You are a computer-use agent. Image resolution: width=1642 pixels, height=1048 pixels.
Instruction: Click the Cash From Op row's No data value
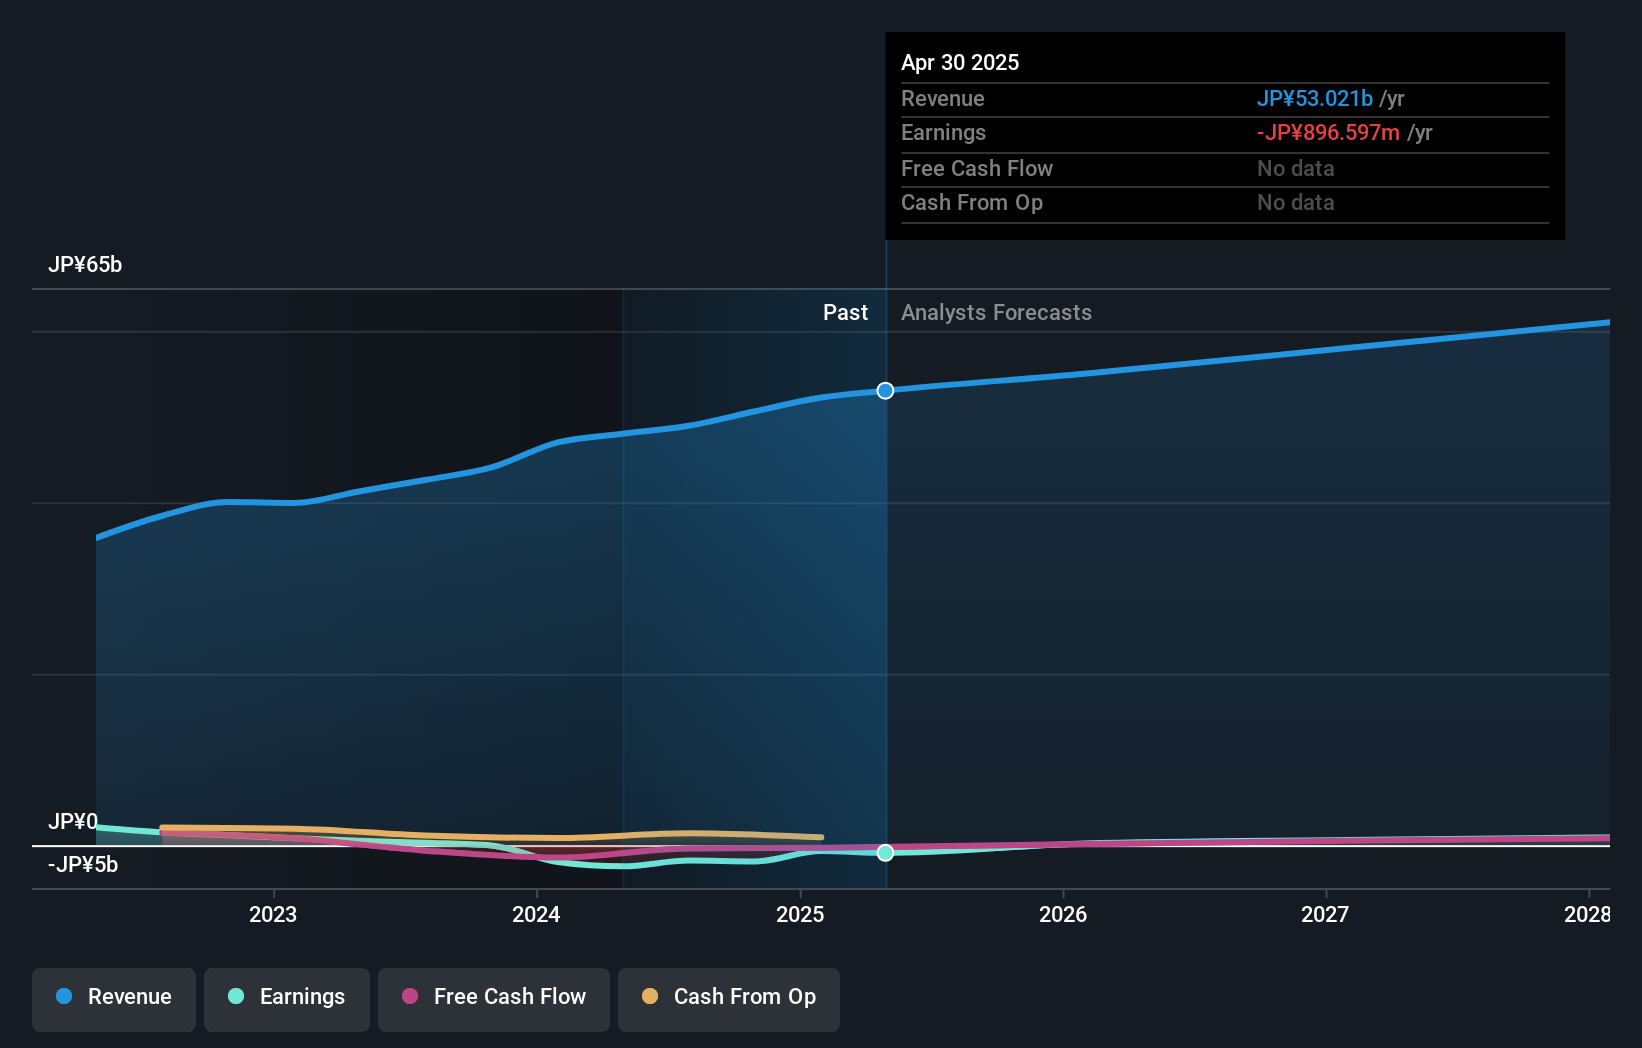coord(1296,203)
